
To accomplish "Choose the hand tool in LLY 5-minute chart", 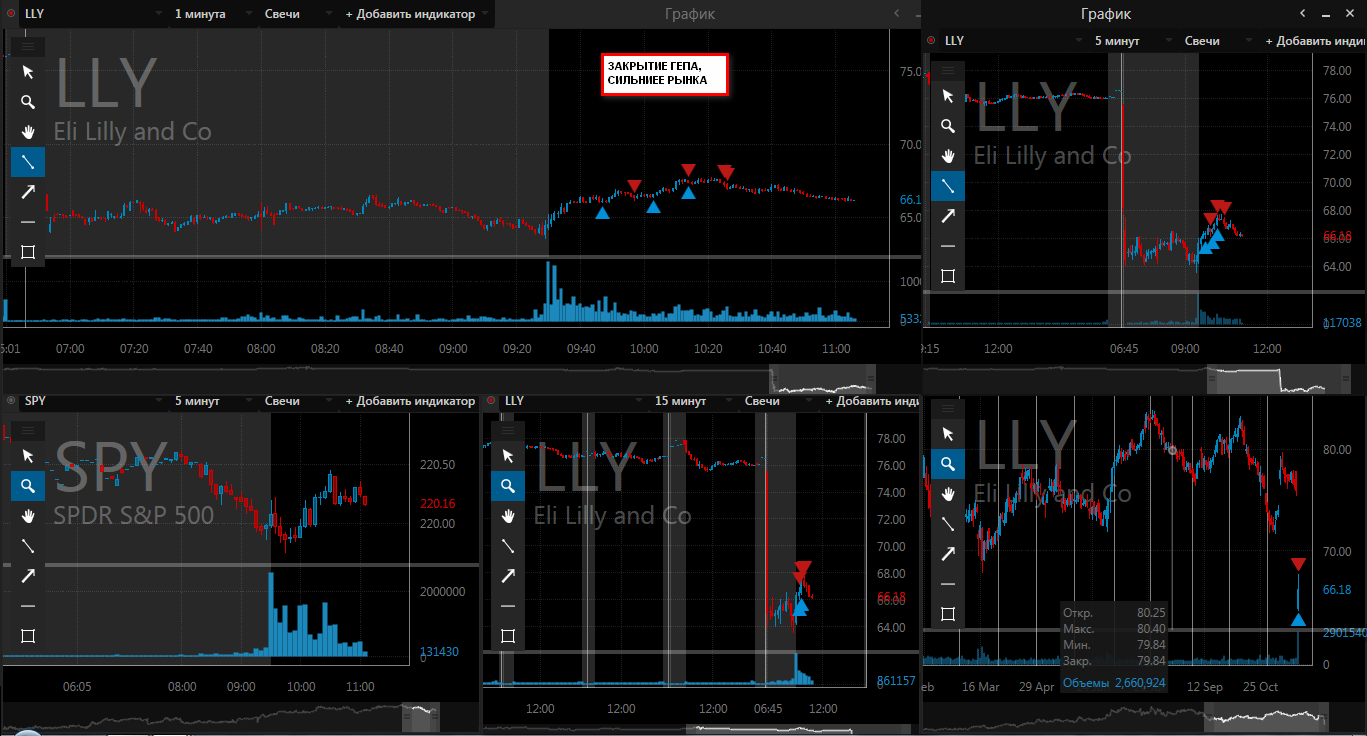I will pyautogui.click(x=948, y=156).
